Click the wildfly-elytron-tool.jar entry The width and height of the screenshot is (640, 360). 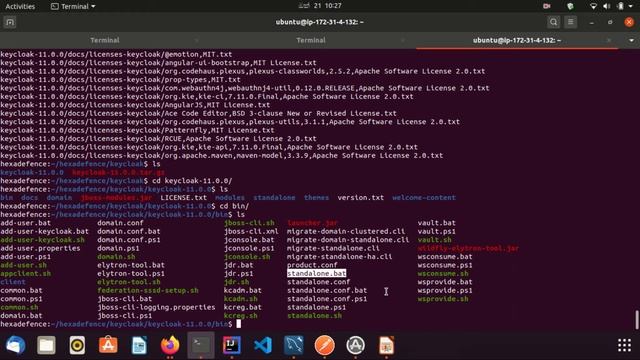468,248
